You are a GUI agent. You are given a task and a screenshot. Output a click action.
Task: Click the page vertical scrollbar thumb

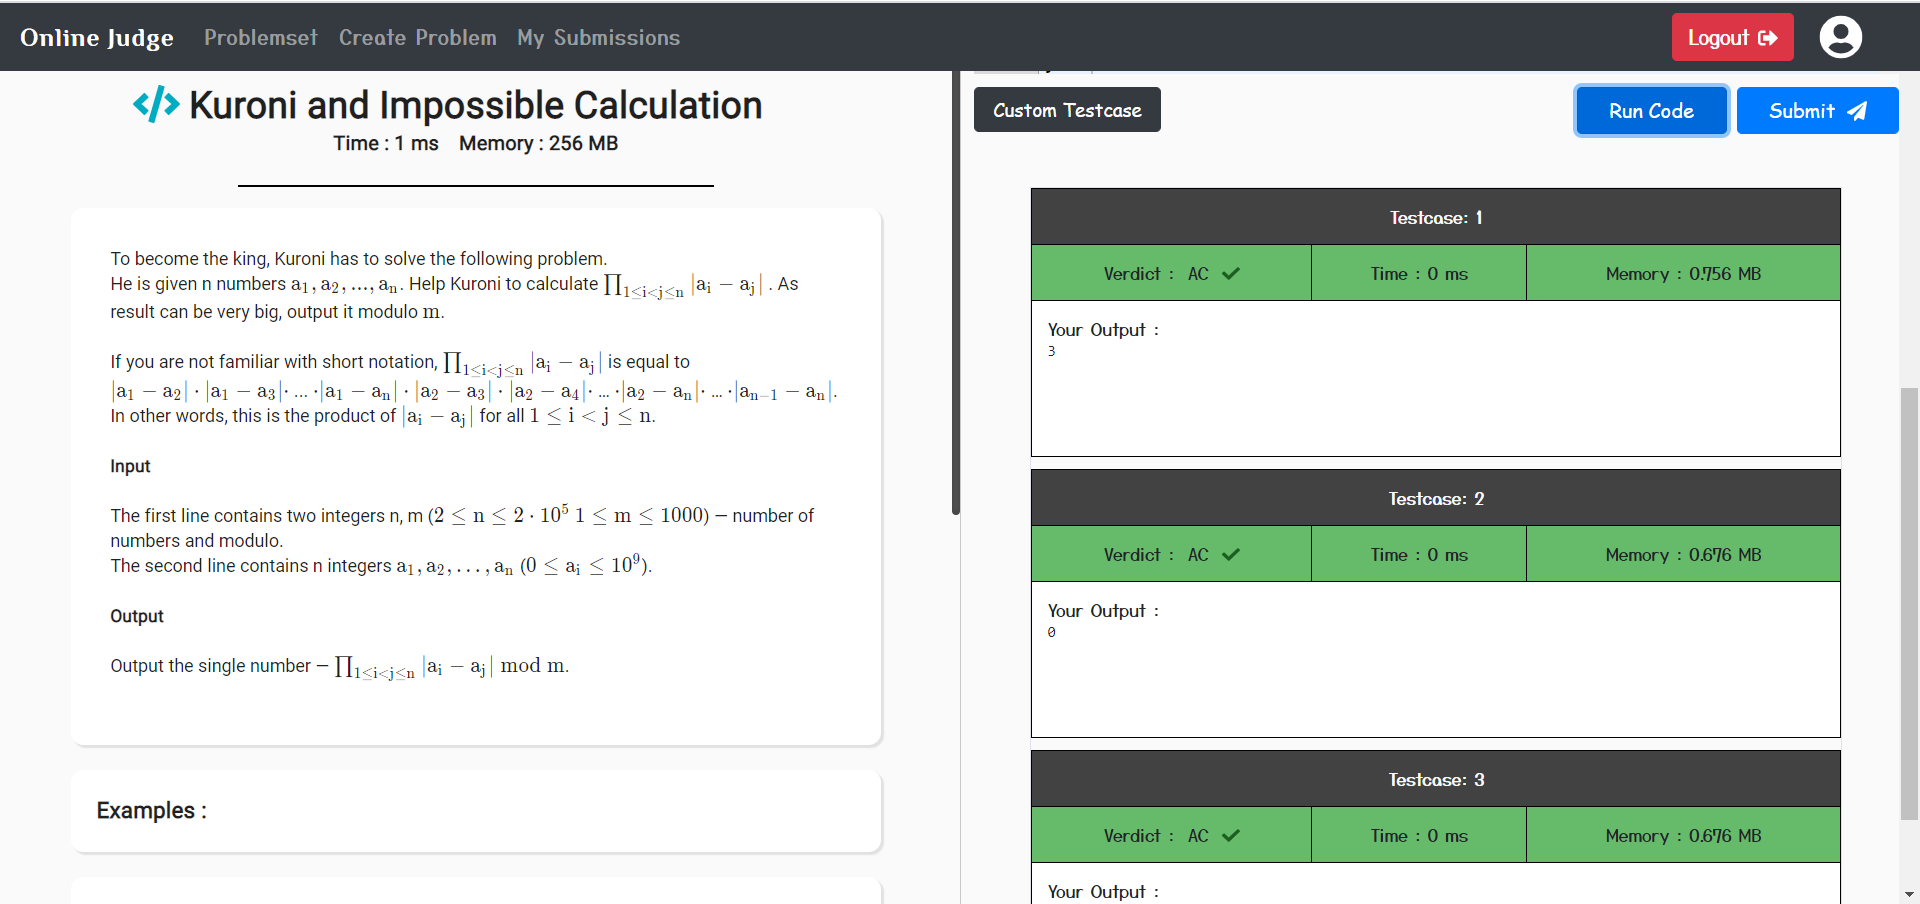point(1909,604)
